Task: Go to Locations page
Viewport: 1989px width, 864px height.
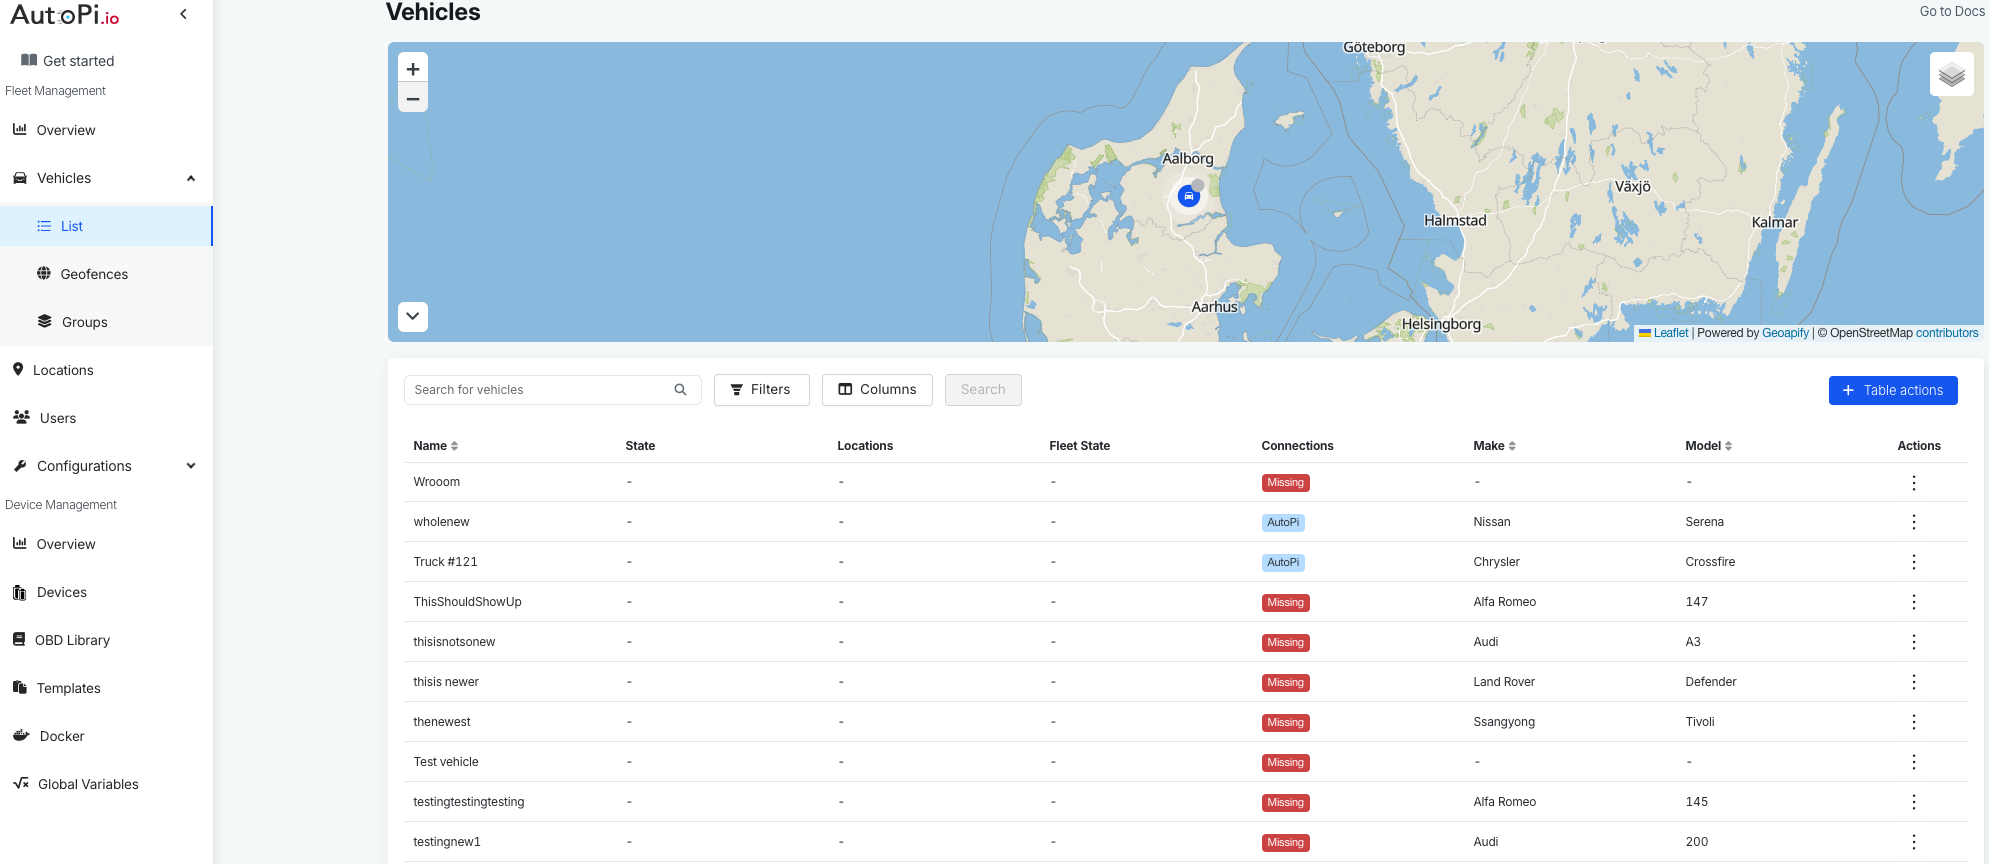Action: point(63,370)
